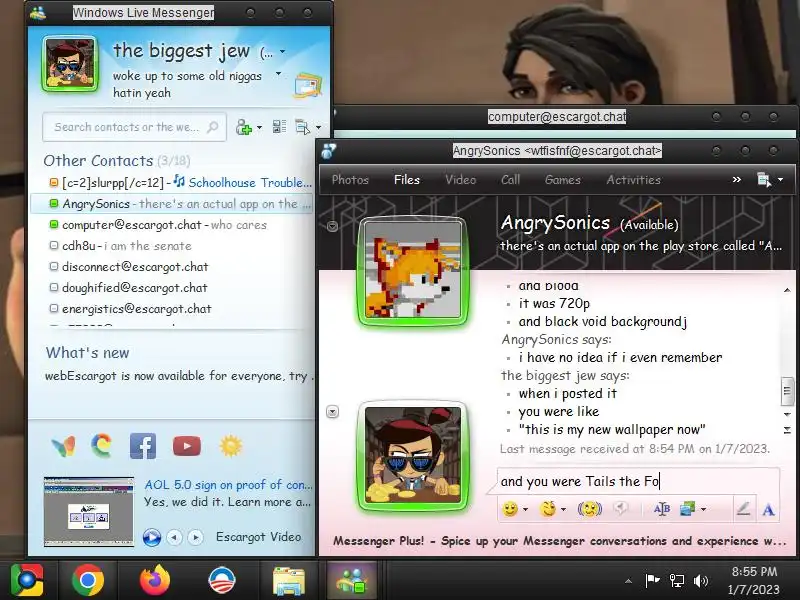This screenshot has width=800, height=600.
Task: Click the search contacts field
Action: [x=134, y=127]
